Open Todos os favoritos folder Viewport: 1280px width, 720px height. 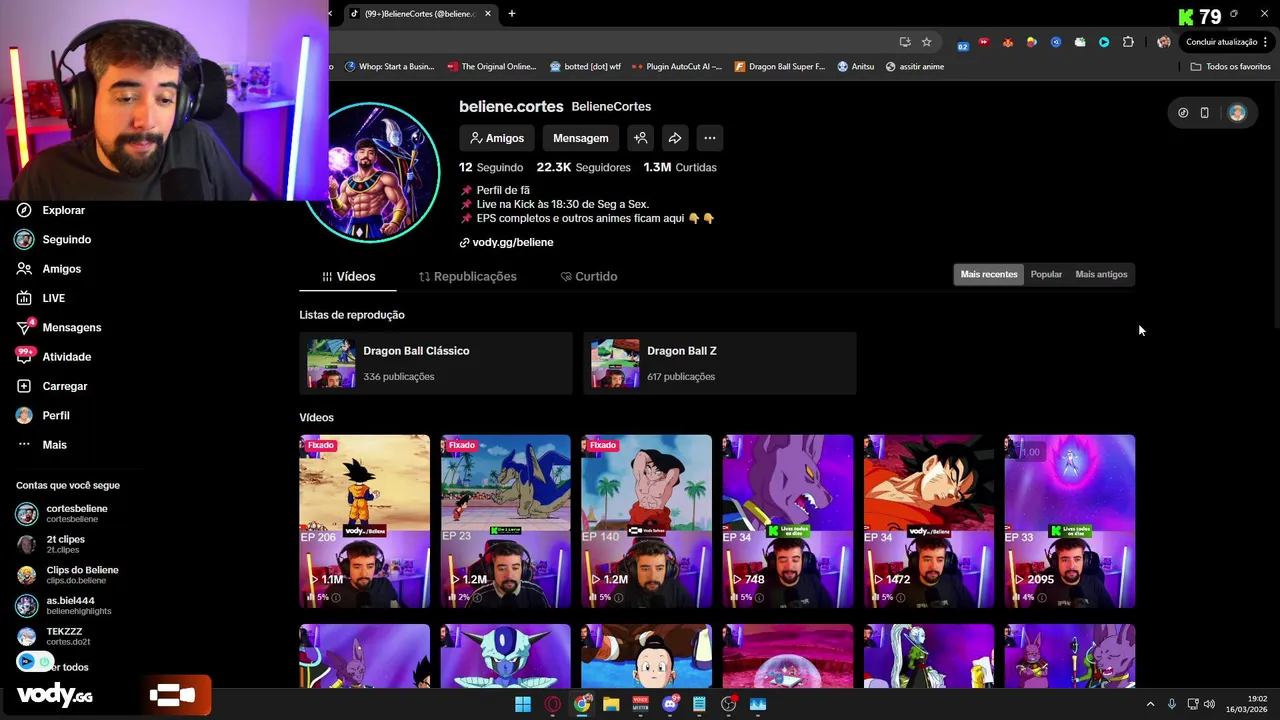click(1230, 67)
